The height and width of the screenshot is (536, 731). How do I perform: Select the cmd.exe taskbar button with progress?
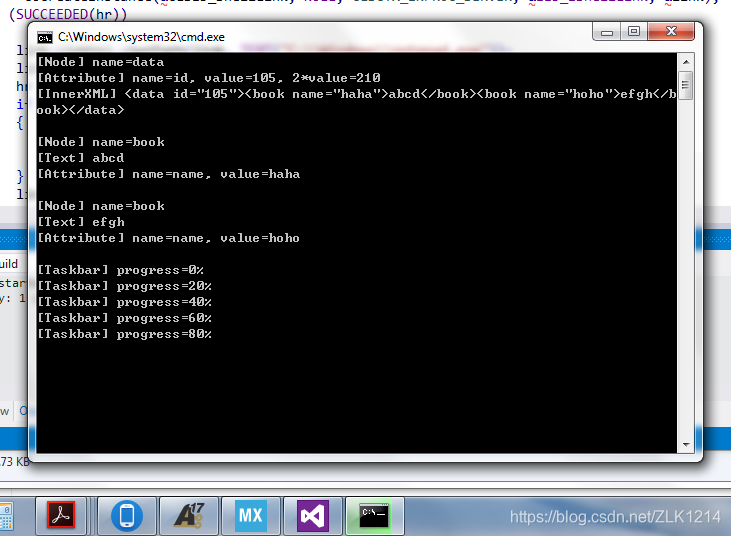[375, 515]
